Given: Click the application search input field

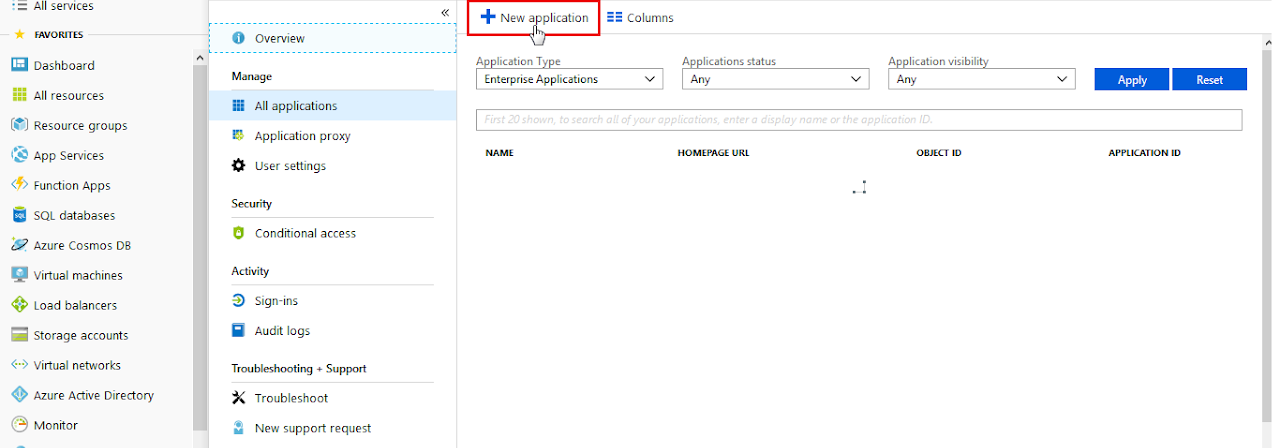Looking at the screenshot, I should [859, 120].
